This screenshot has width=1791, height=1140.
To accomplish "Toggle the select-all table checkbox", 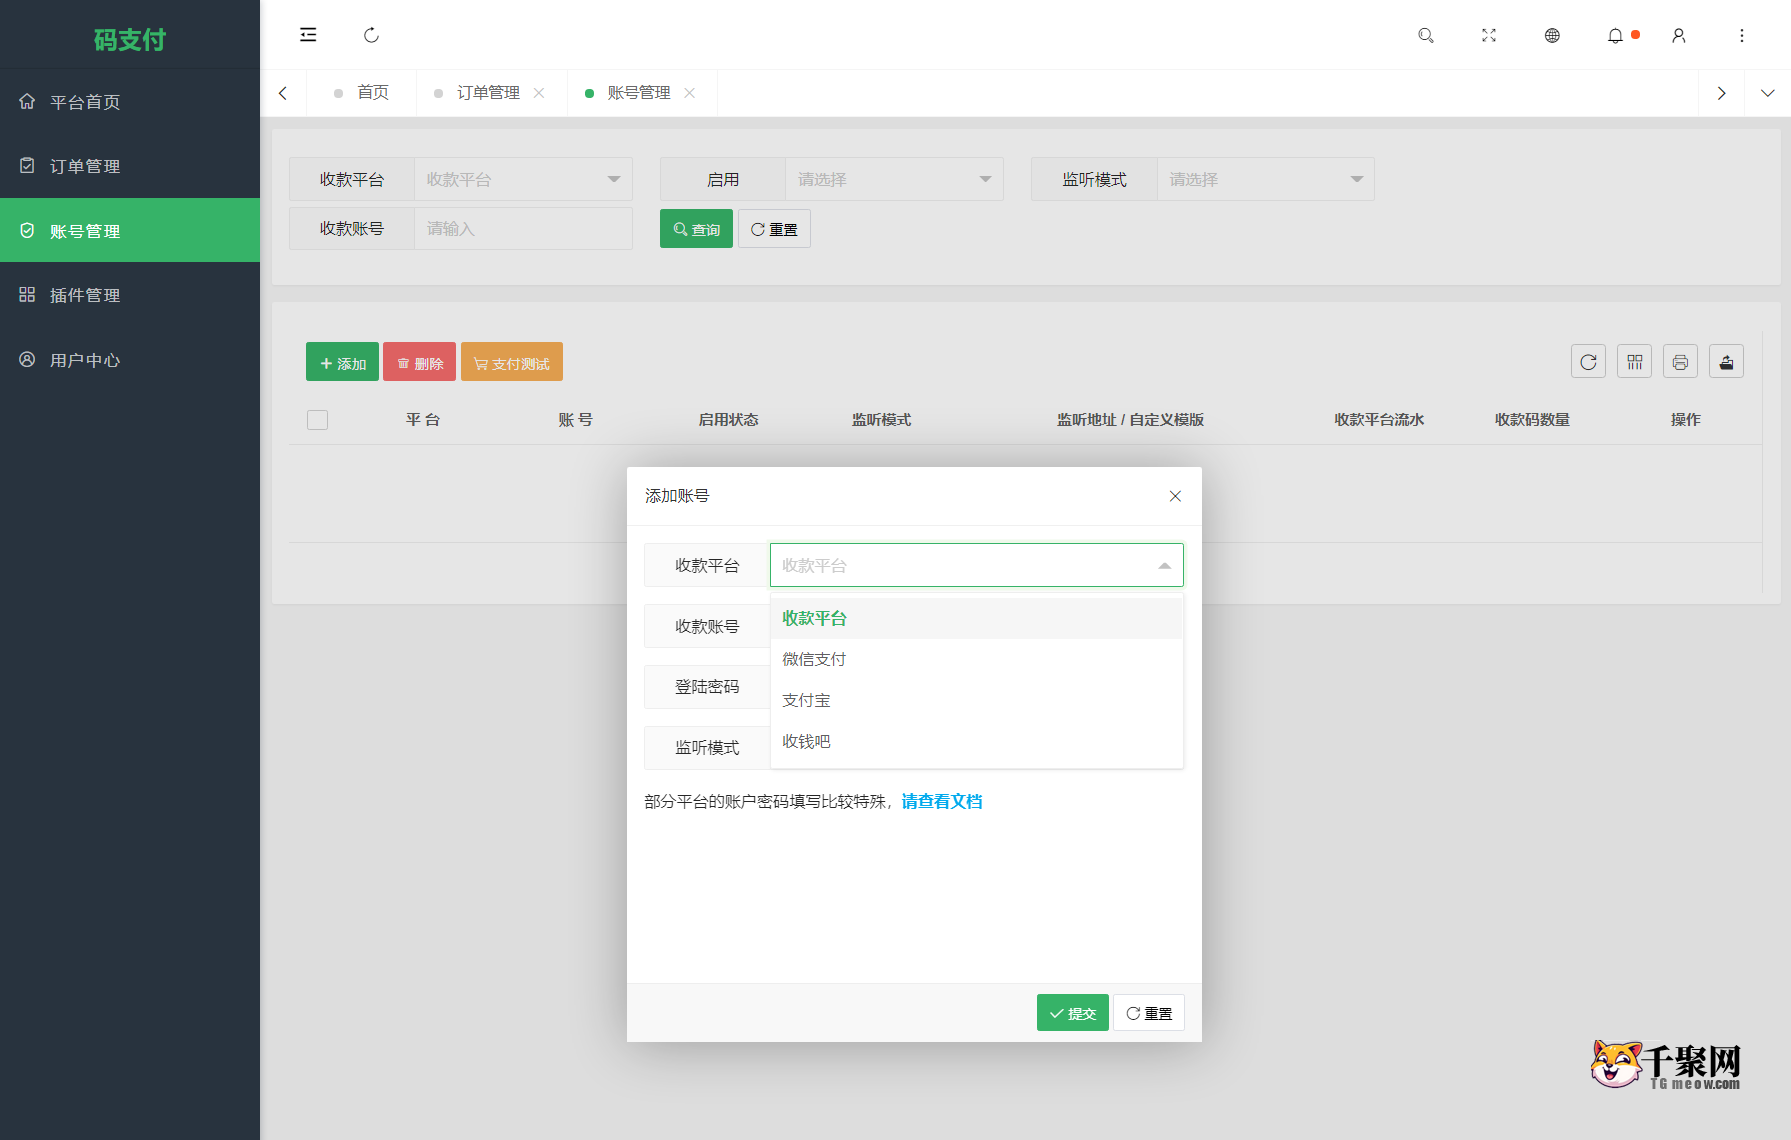I will pos(317,420).
